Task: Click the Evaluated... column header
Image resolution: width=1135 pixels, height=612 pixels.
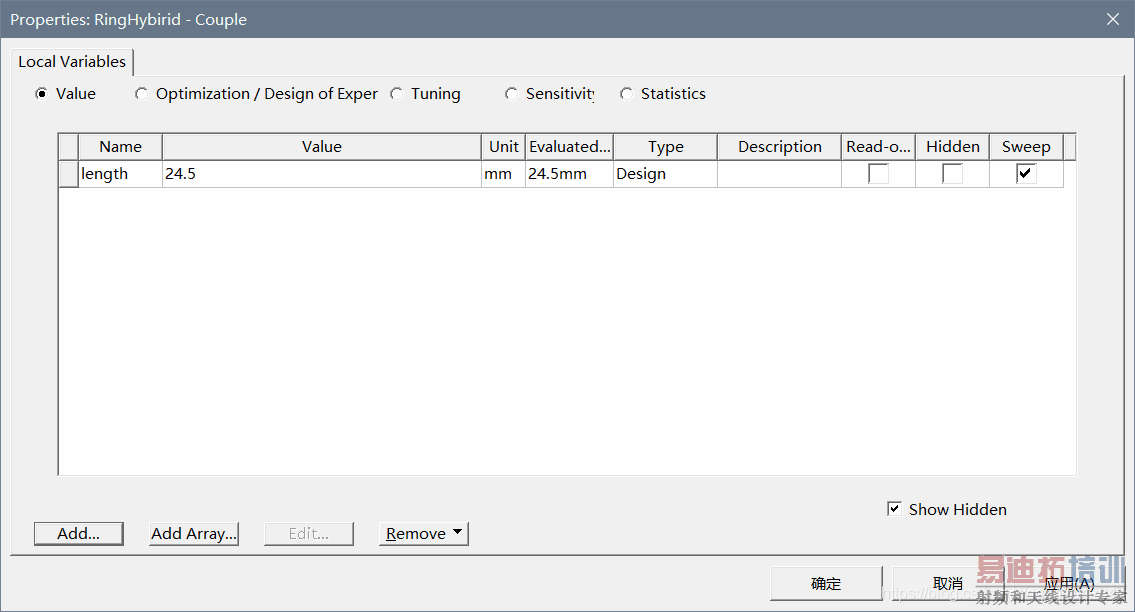Action: (x=570, y=147)
